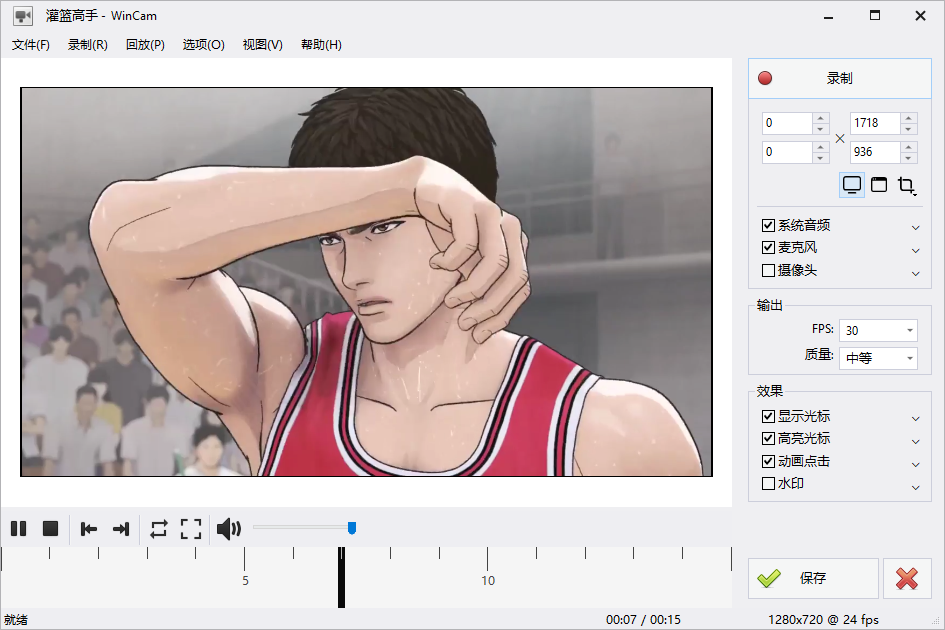Image resolution: width=945 pixels, height=630 pixels.
Task: Enable the 水印 checkbox
Action: (768, 484)
